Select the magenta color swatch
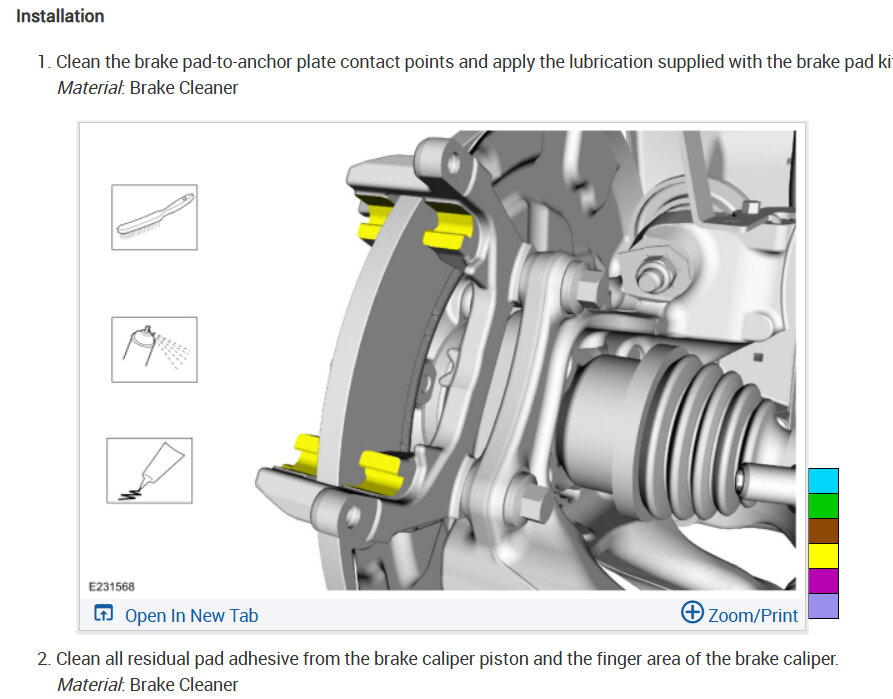 (824, 581)
